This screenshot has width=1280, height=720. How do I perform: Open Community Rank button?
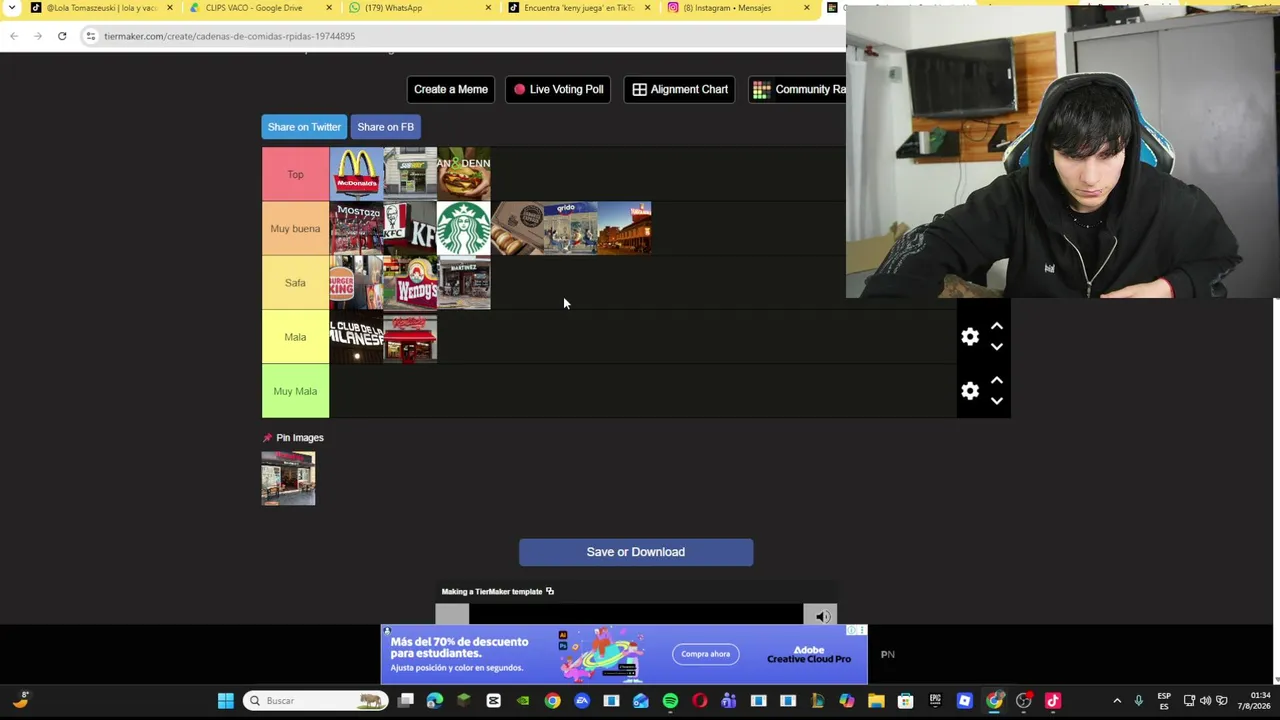click(798, 89)
